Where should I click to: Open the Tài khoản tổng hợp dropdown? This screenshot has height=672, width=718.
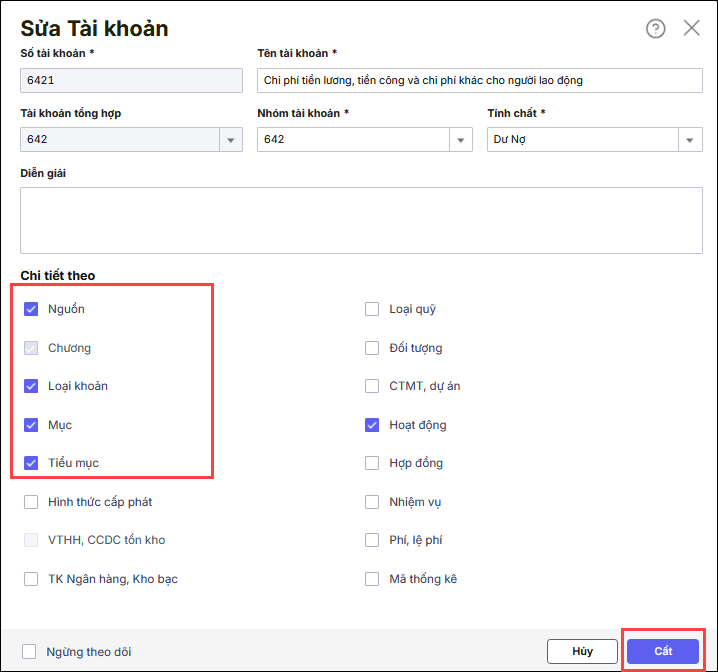tap(231, 139)
